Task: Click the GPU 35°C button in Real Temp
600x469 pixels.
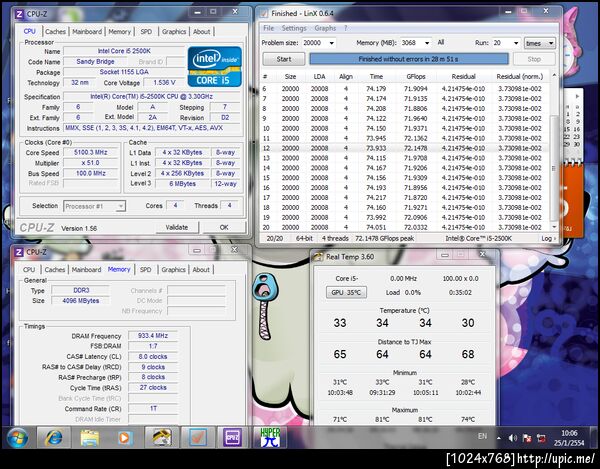Action: point(346,292)
